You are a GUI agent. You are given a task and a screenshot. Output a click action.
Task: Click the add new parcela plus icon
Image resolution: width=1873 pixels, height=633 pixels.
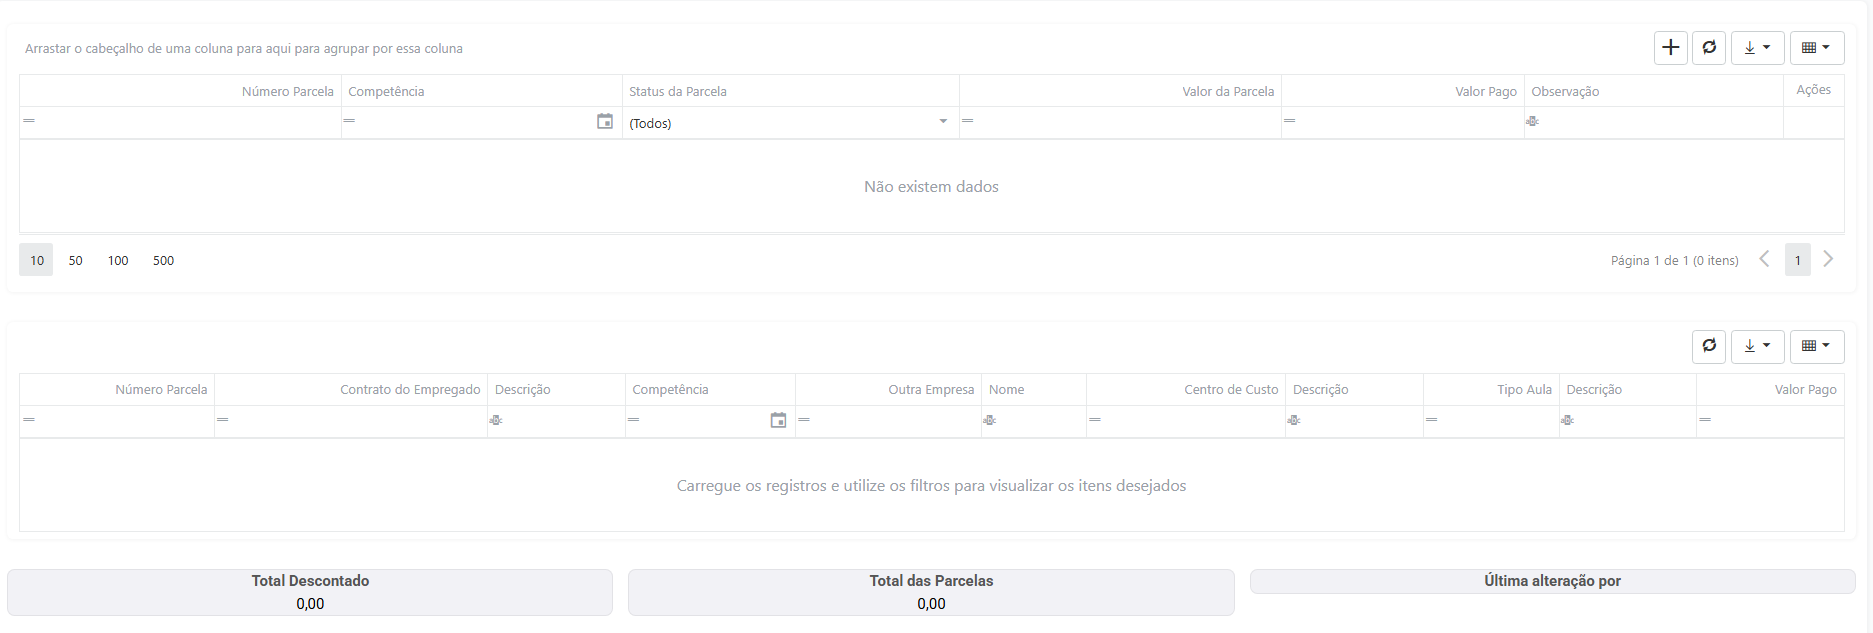(x=1670, y=48)
